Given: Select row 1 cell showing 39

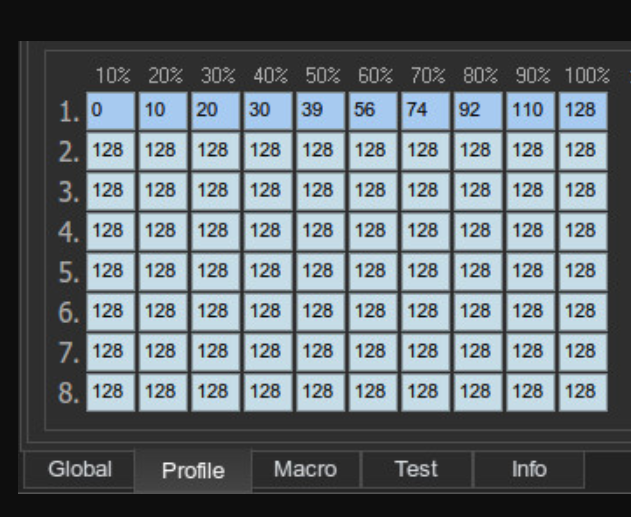Looking at the screenshot, I should click(320, 111).
